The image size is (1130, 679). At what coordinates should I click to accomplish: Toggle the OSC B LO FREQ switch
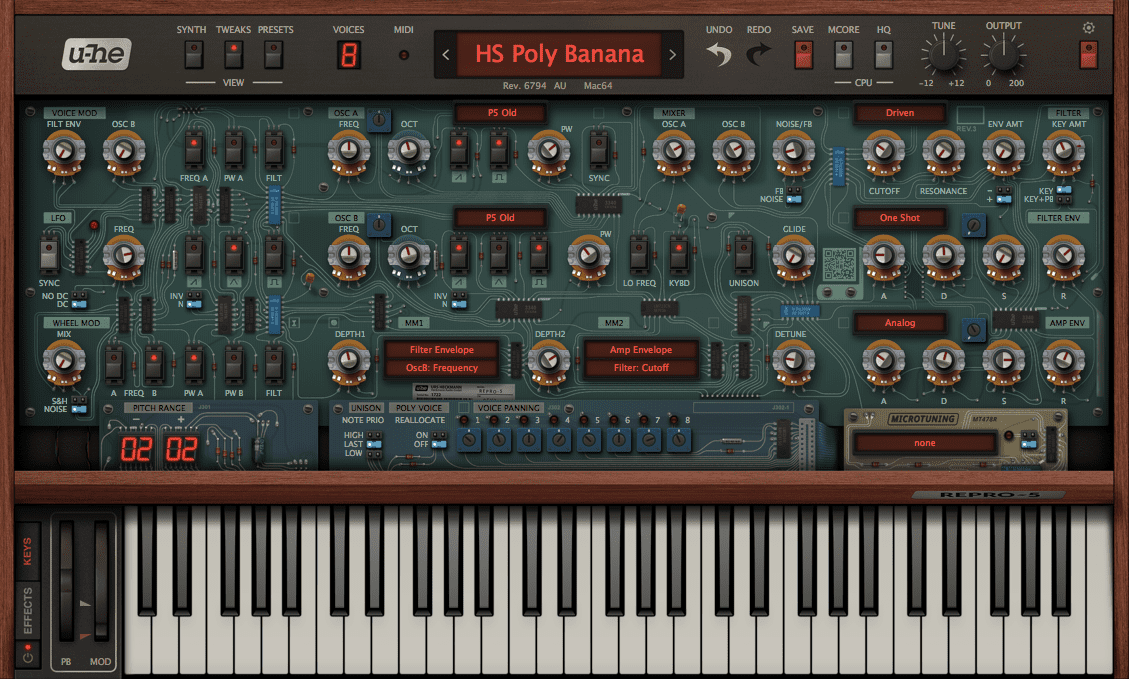tap(639, 255)
